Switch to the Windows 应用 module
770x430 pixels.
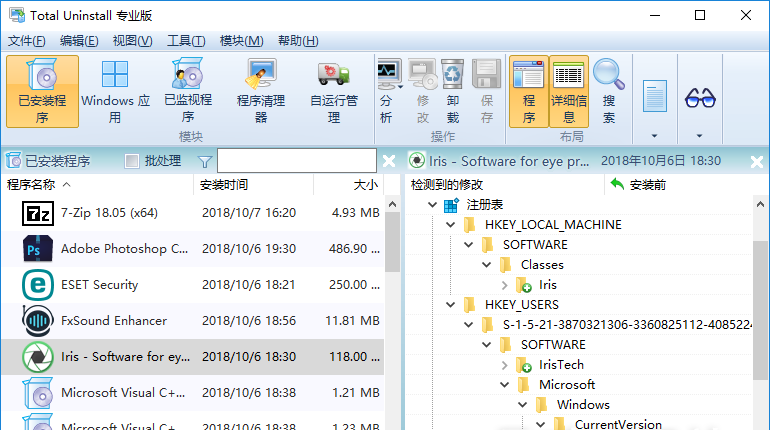(x=115, y=91)
